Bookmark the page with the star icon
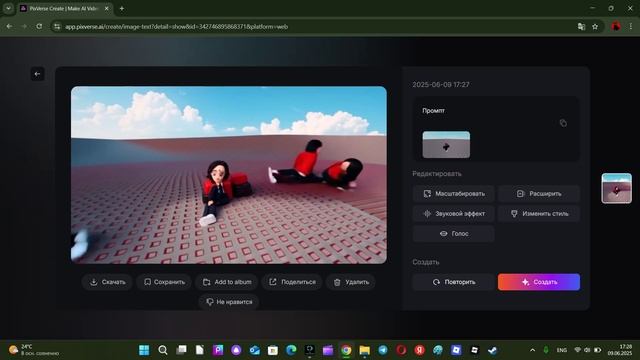The image size is (640, 360). tap(595, 27)
